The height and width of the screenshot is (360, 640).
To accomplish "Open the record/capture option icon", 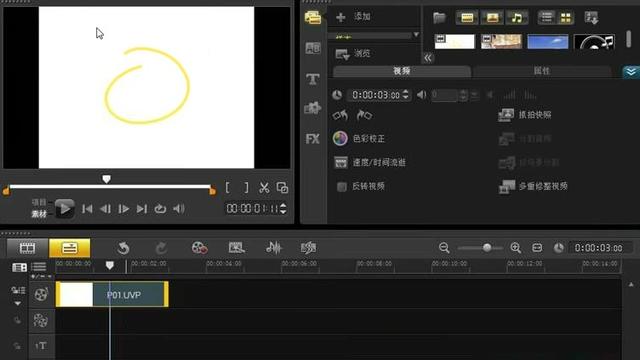I will tap(200, 248).
